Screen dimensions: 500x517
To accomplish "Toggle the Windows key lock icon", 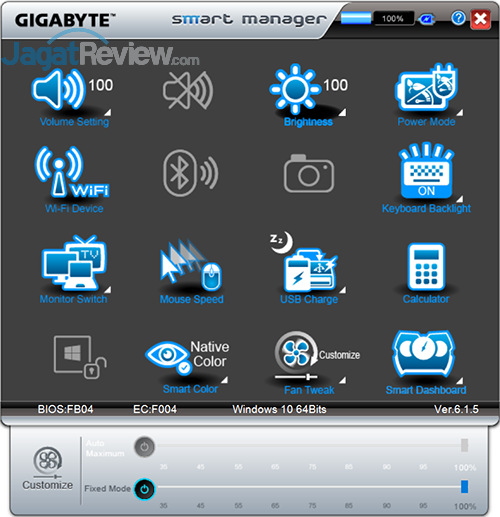I will [x=80, y=357].
